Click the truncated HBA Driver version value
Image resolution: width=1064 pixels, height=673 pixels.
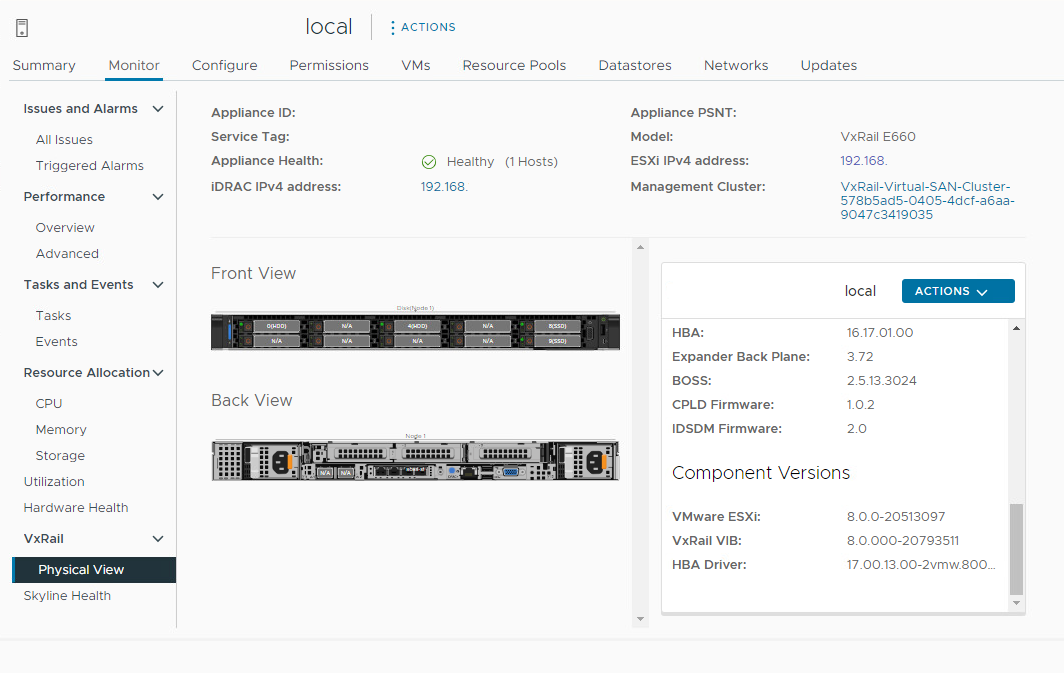[921, 564]
